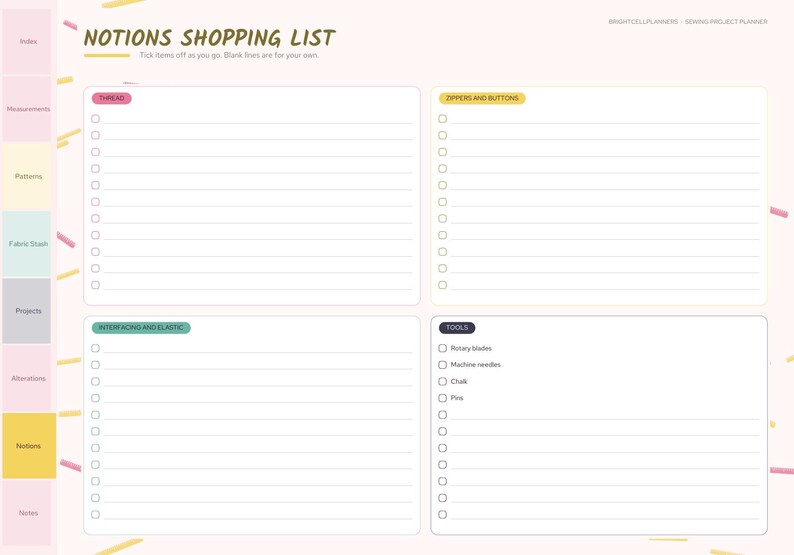
Task: Open the Fabric Stash tab
Action: point(27,244)
